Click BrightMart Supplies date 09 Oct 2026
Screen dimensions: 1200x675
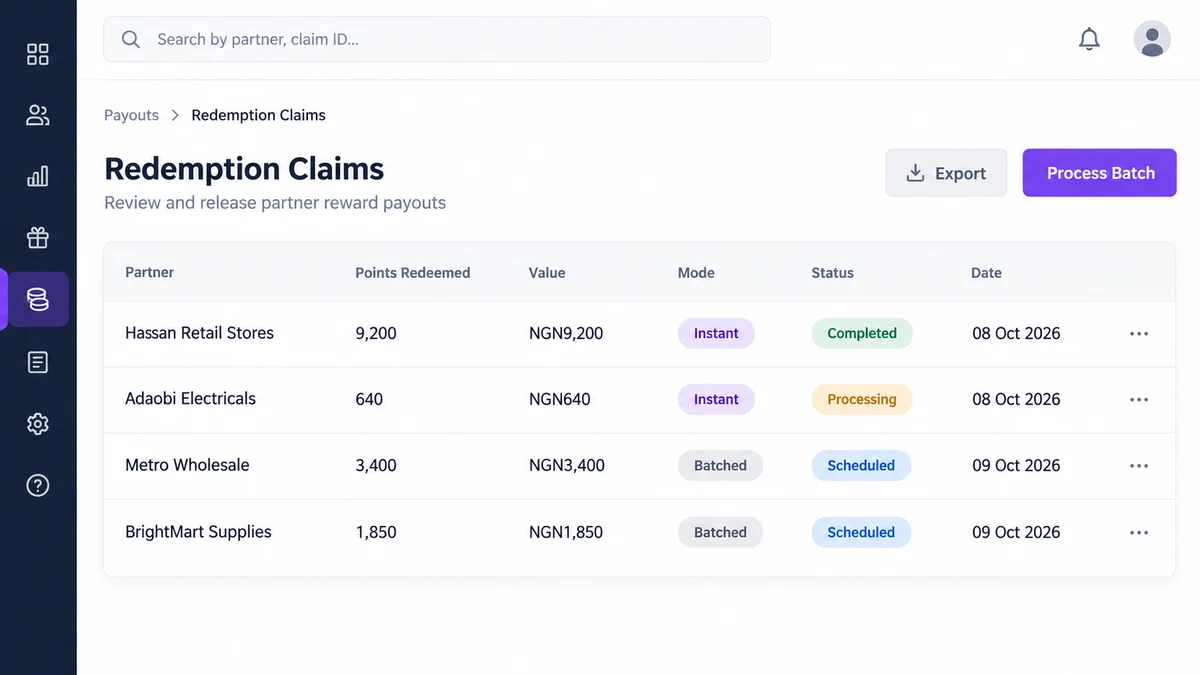(1016, 532)
